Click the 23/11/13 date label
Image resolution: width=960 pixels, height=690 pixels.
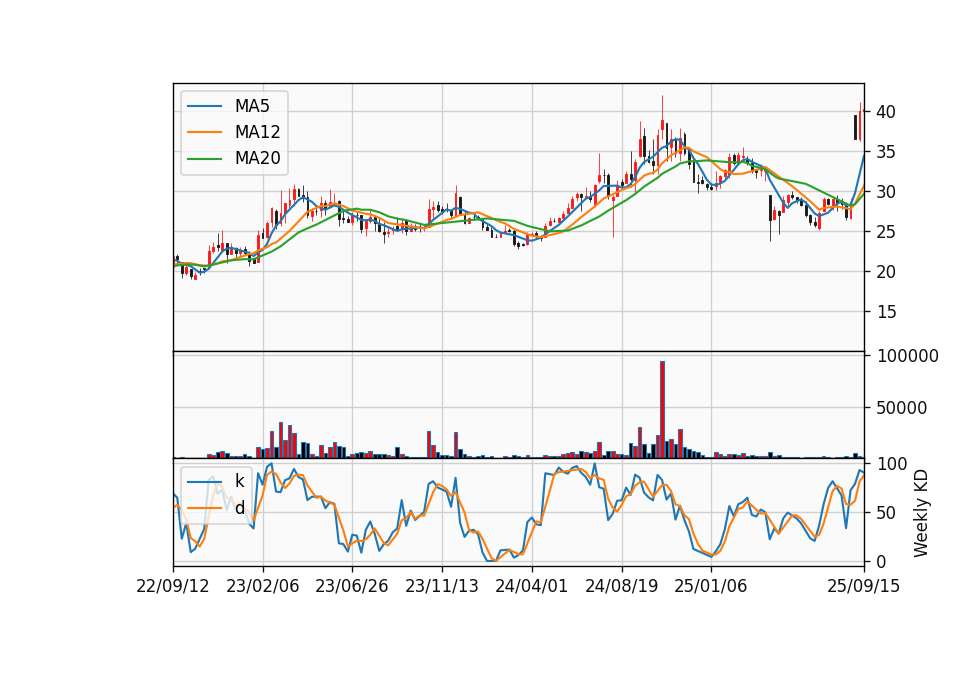click(441, 586)
